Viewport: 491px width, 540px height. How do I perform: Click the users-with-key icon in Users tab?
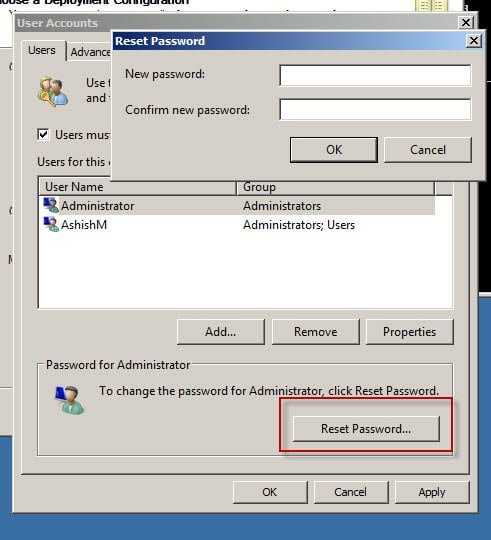pos(53,92)
